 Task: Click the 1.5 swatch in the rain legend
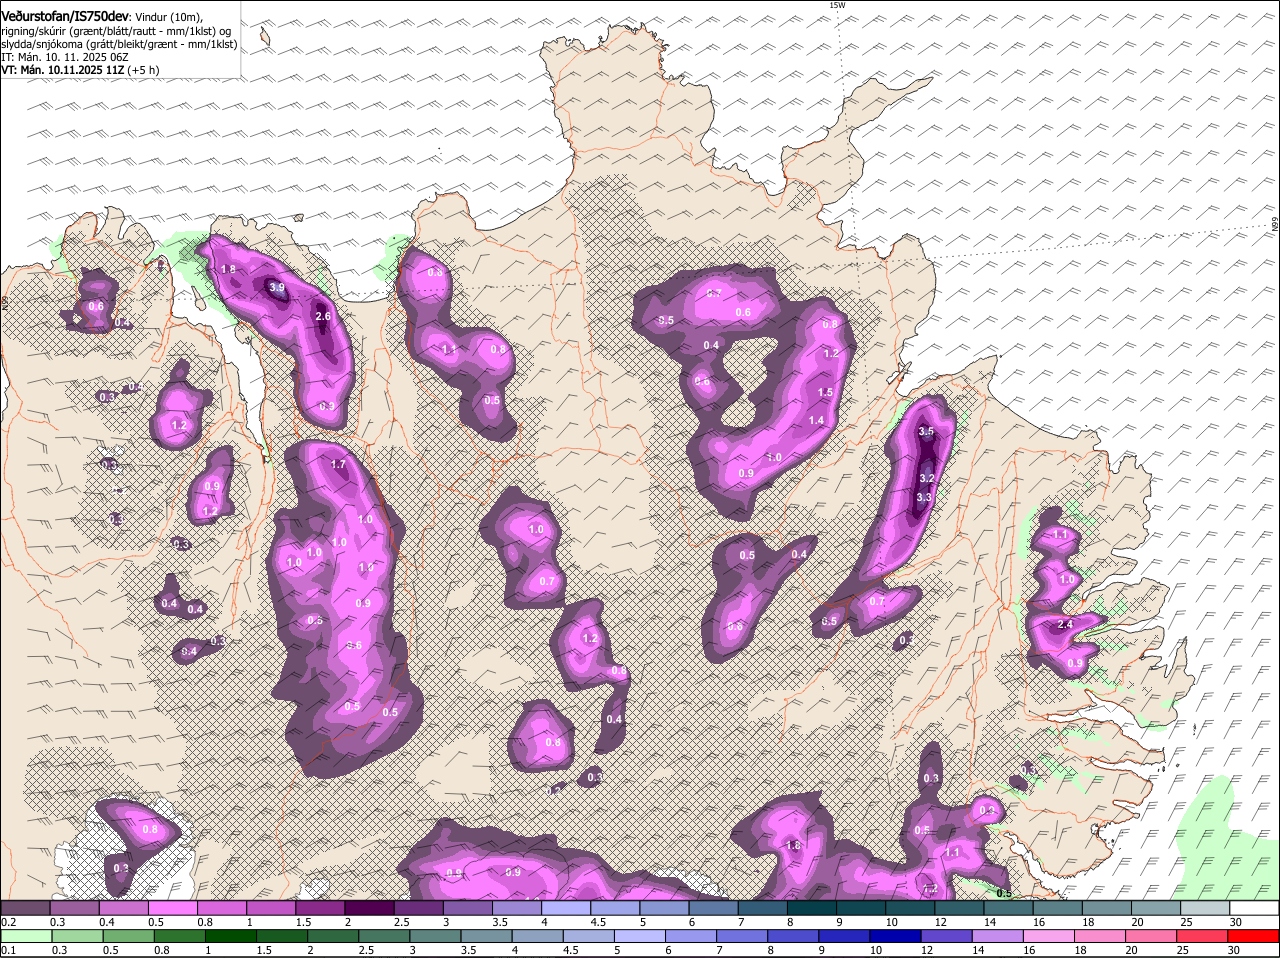[282, 936]
